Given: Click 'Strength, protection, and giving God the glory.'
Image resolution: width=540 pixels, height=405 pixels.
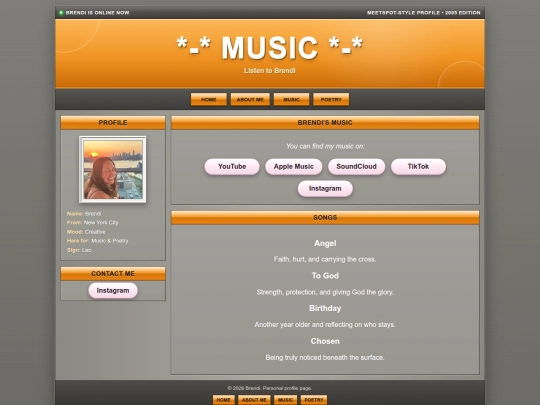Looking at the screenshot, I should pyautogui.click(x=325, y=292).
